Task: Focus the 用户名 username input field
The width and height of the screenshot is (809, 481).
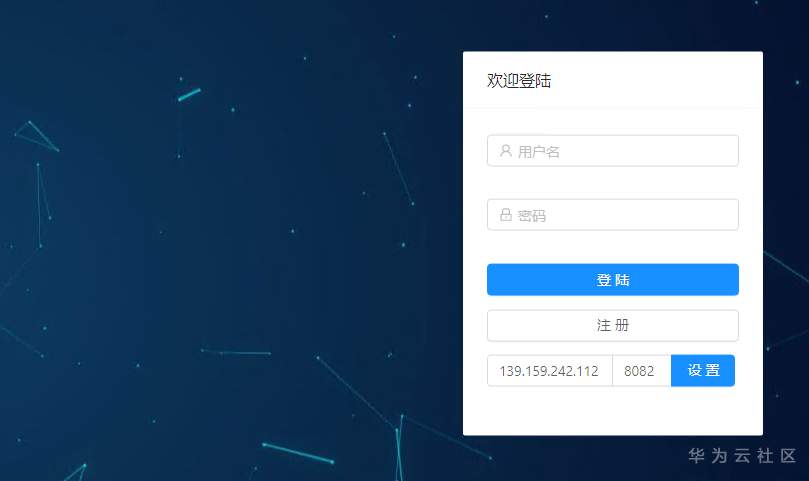Action: [612, 151]
